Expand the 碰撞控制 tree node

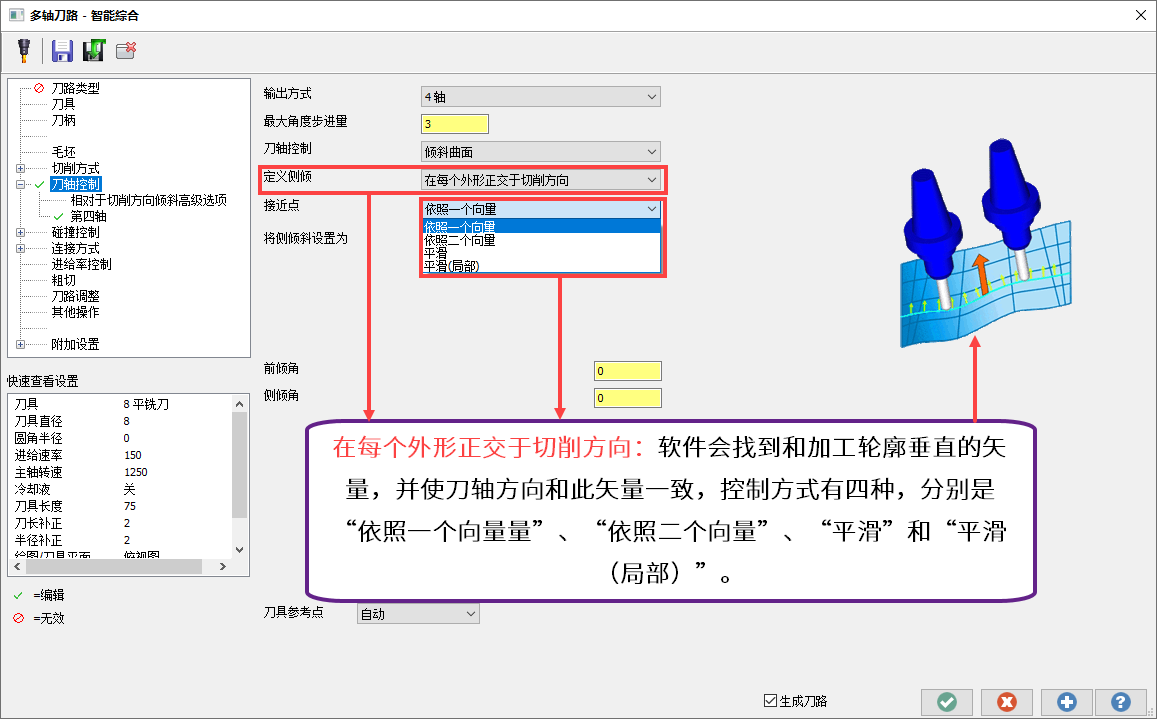click(x=21, y=233)
